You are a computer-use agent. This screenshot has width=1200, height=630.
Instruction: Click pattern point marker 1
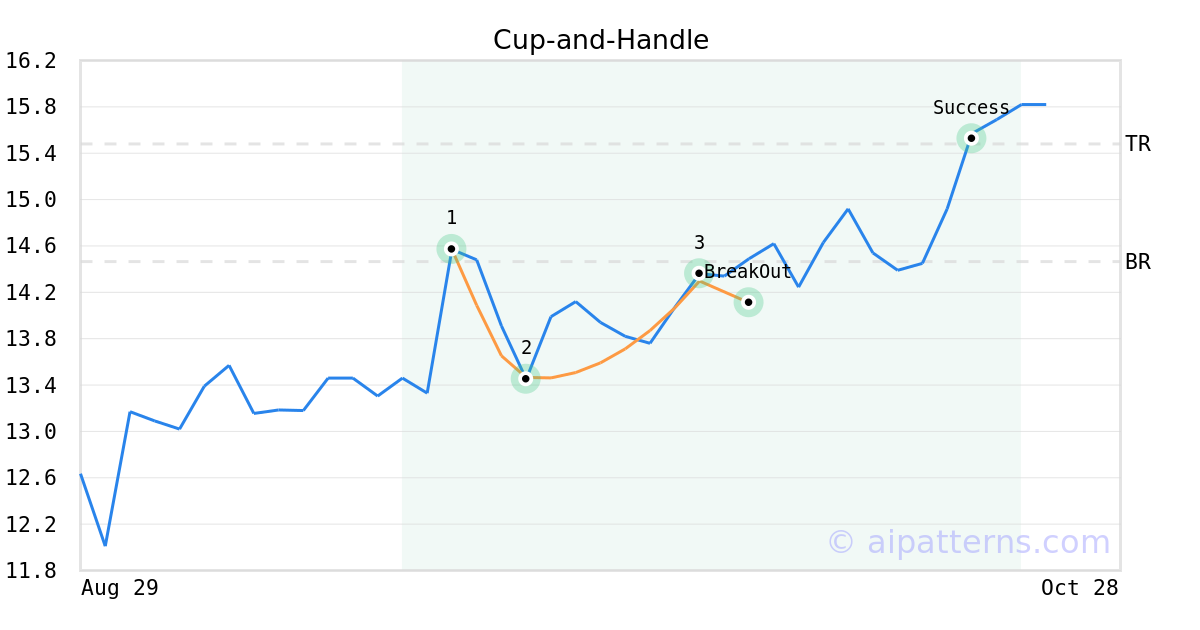[x=451, y=248]
